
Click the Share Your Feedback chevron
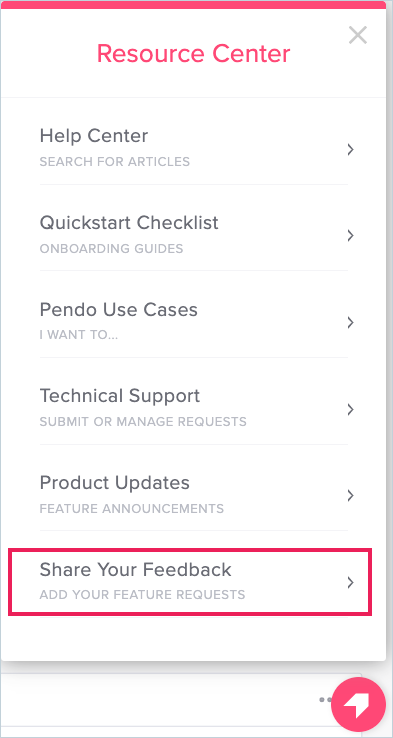click(x=350, y=583)
